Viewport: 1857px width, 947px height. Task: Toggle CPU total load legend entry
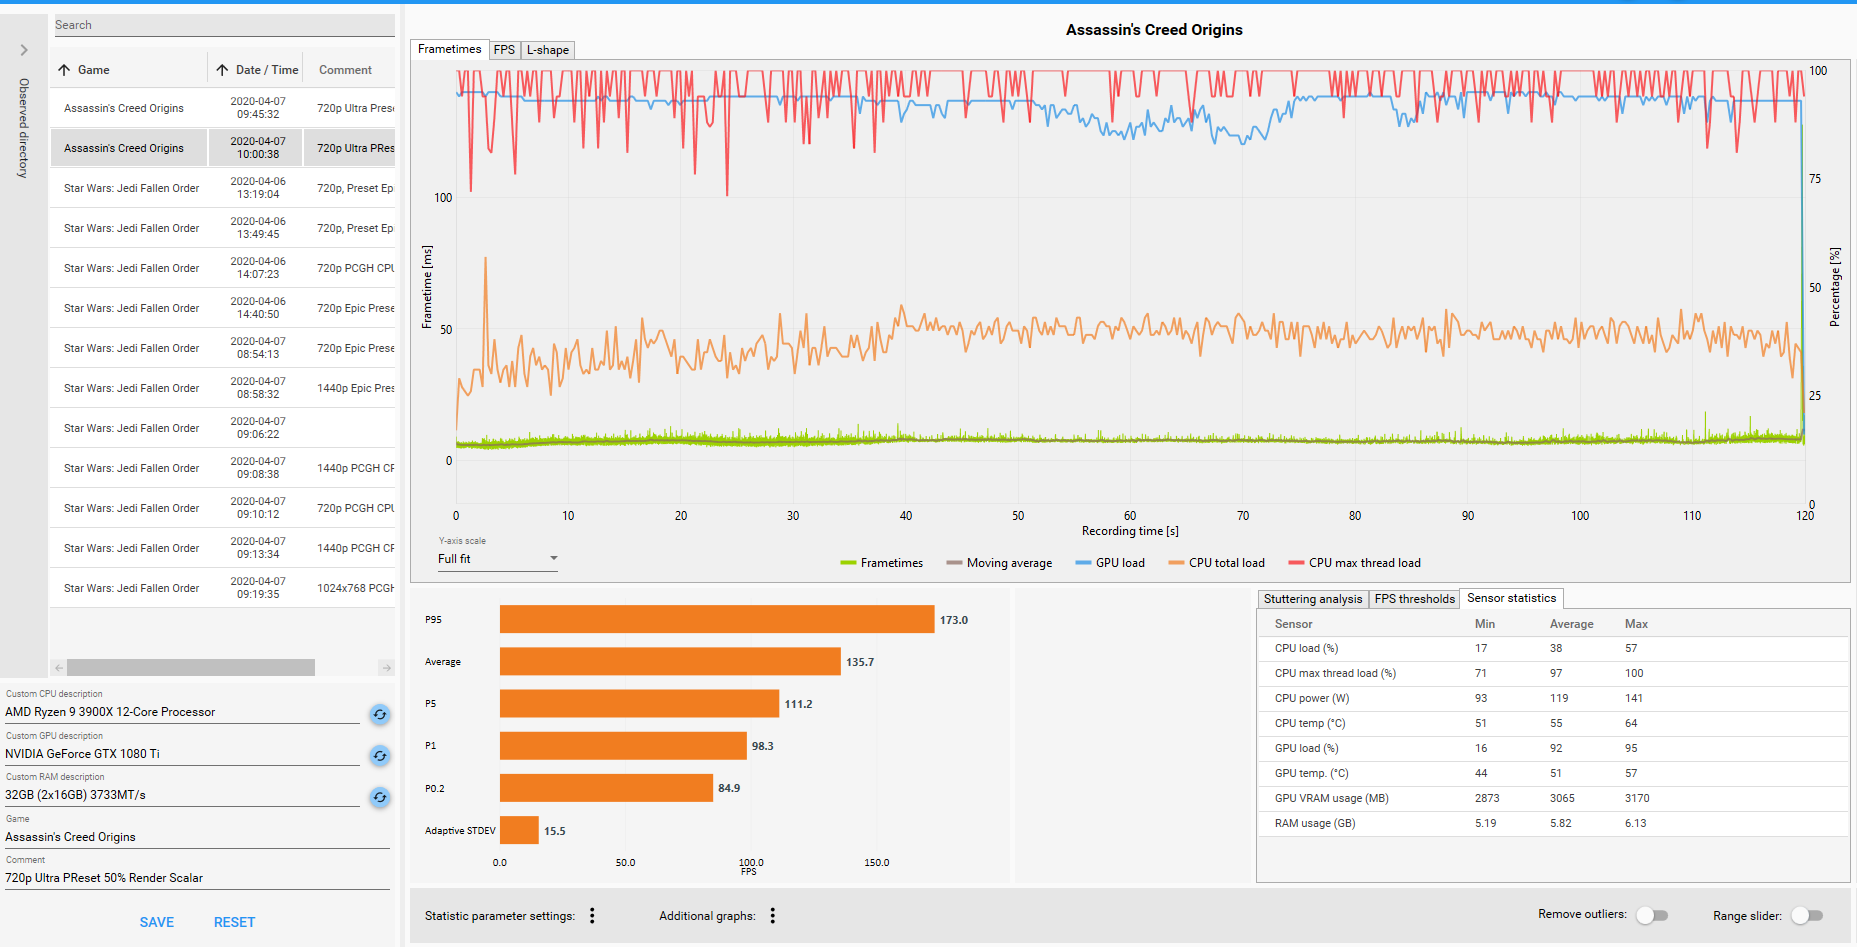point(1216,563)
